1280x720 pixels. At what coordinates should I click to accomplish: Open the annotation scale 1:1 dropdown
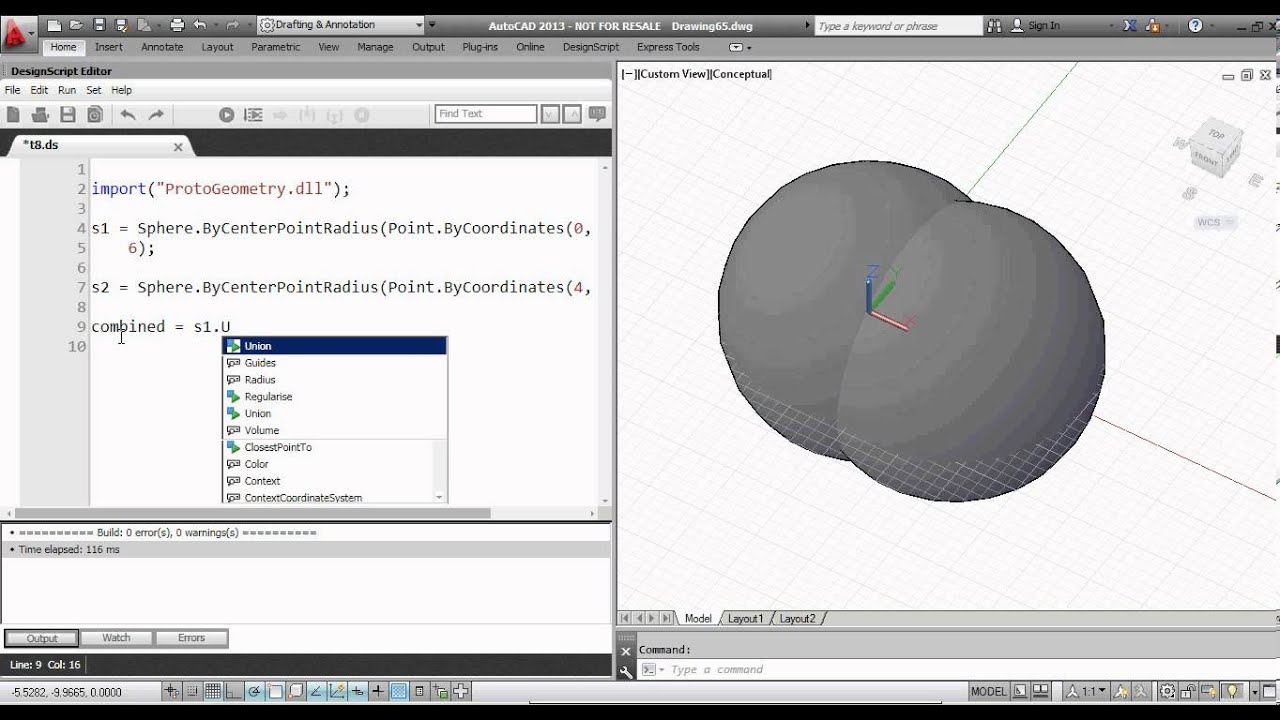point(1085,691)
